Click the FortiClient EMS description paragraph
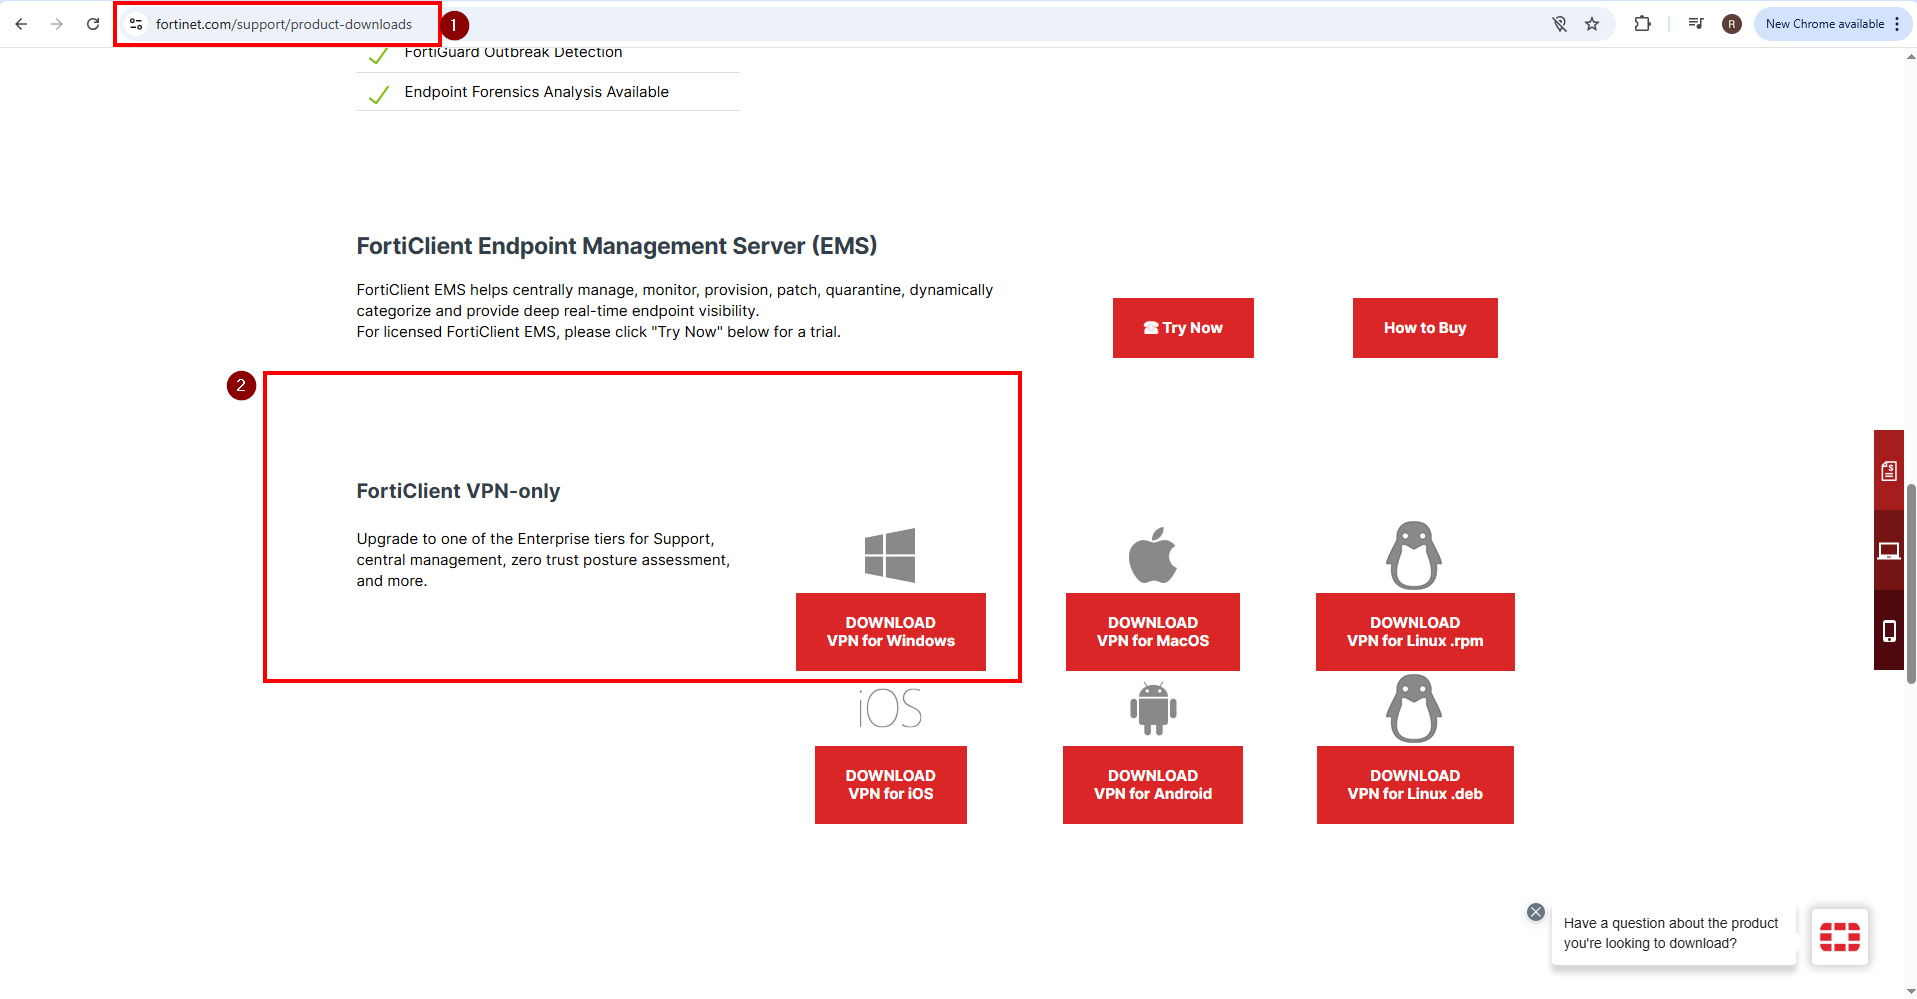Screen dimensions: 1917x999 (675, 311)
